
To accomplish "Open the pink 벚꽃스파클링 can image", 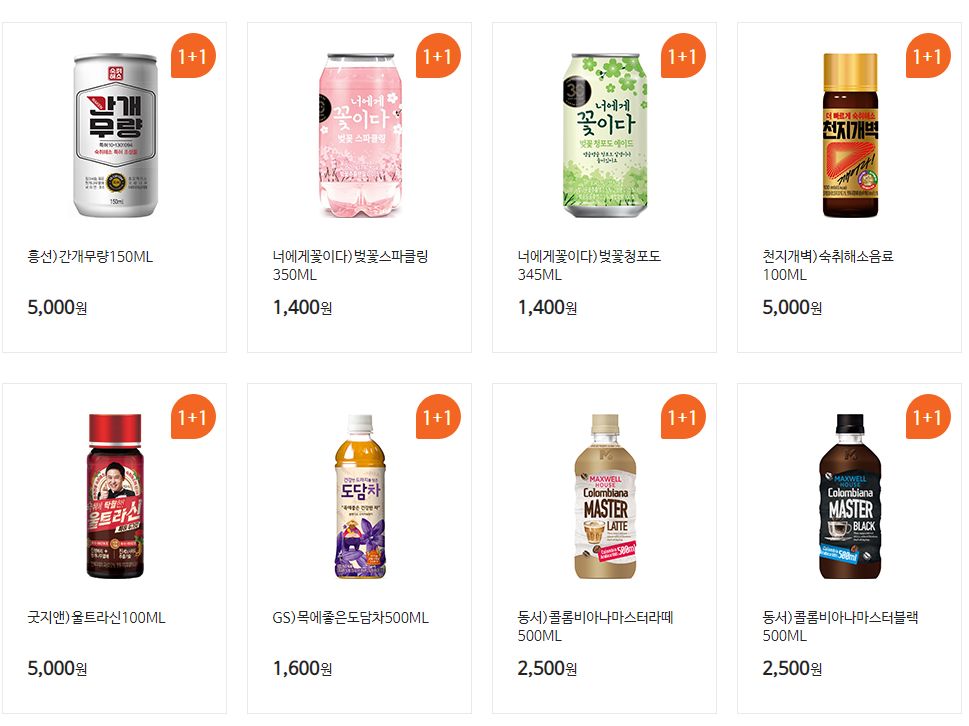I will [360, 135].
